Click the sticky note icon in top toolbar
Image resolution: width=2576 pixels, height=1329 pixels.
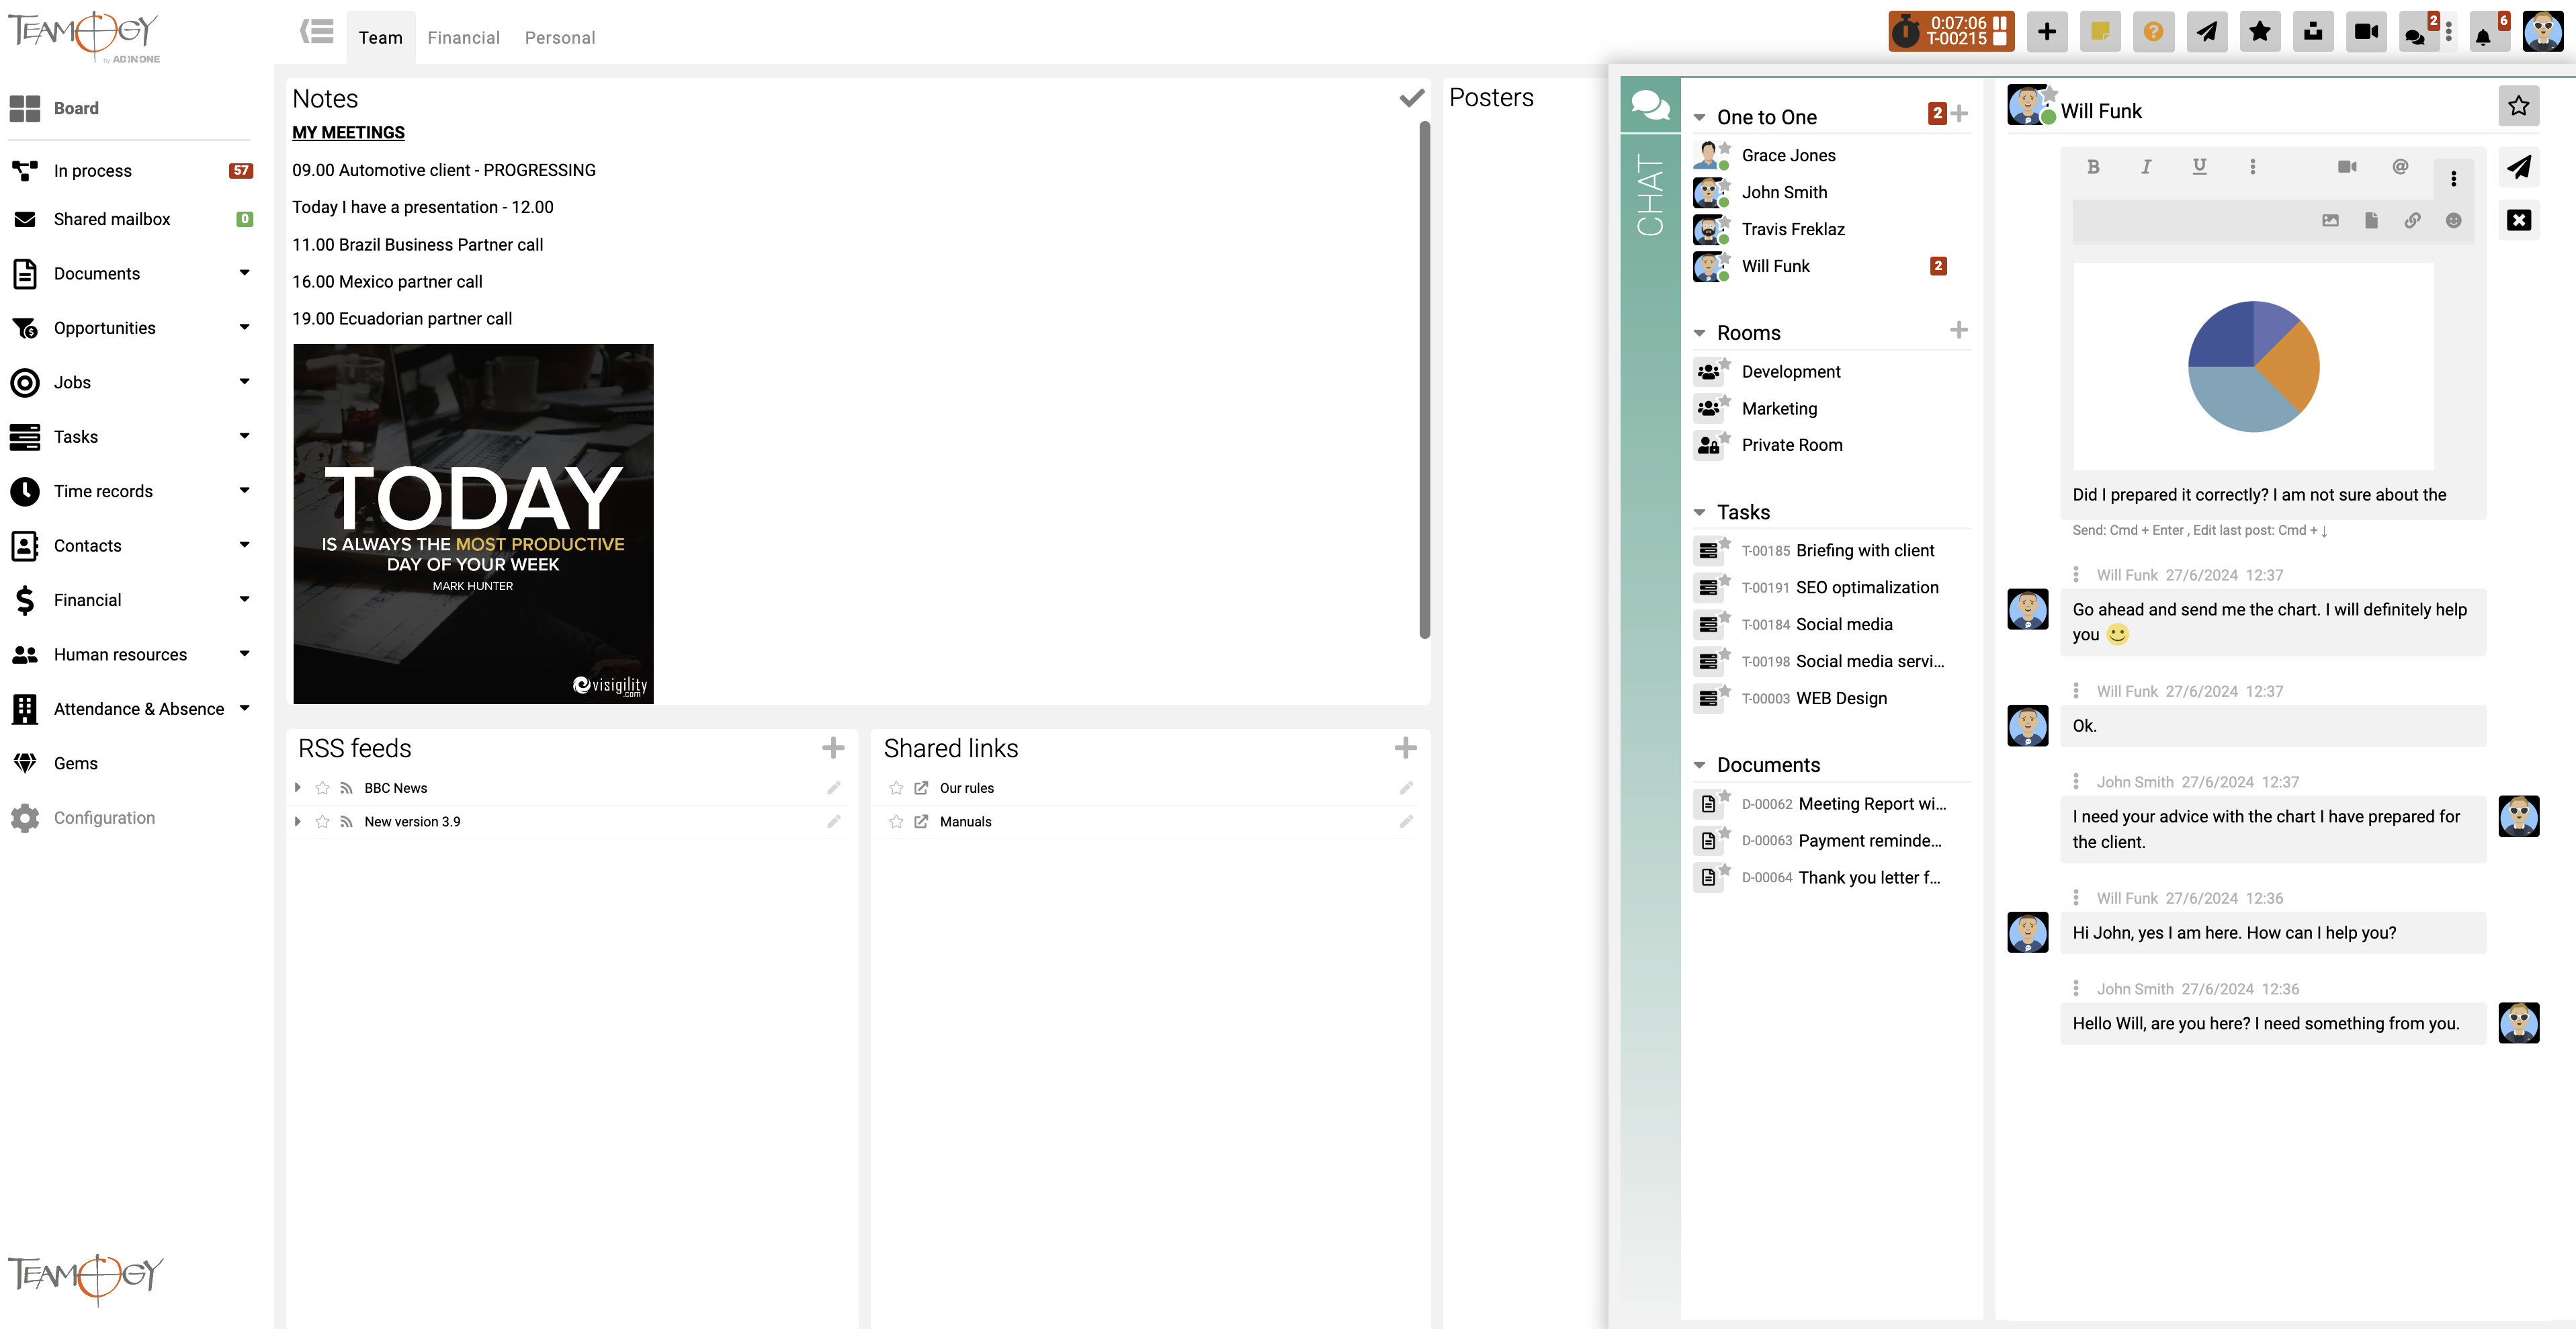[2100, 32]
